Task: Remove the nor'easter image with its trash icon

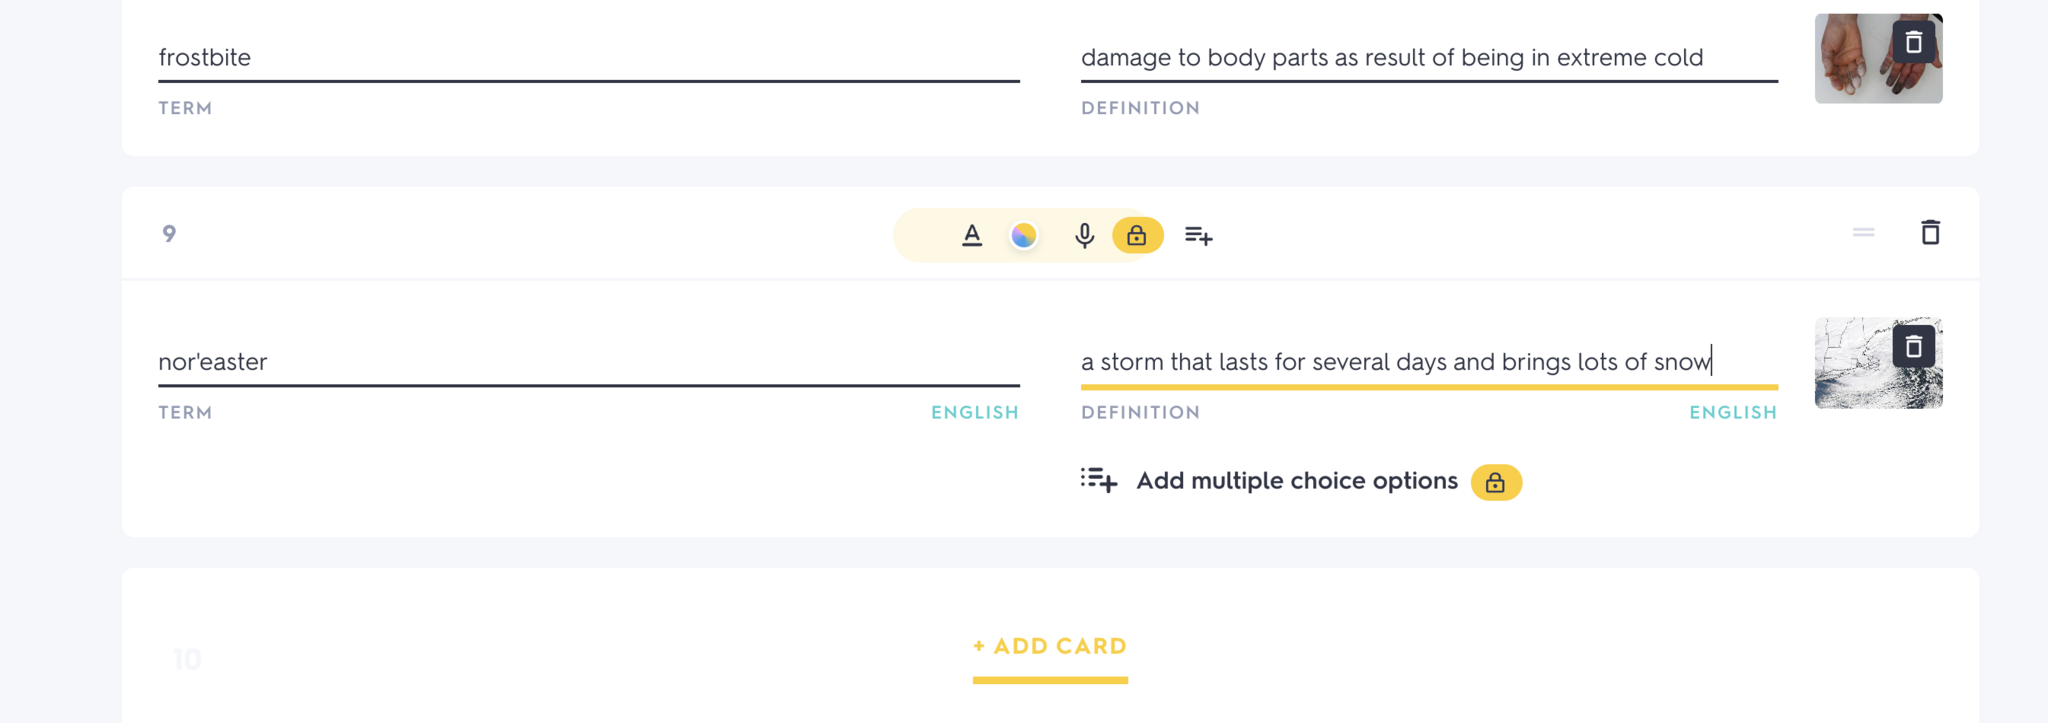Action: 1913,347
